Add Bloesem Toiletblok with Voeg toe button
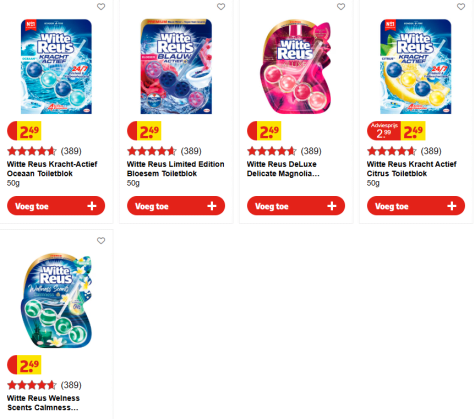 tap(176, 206)
